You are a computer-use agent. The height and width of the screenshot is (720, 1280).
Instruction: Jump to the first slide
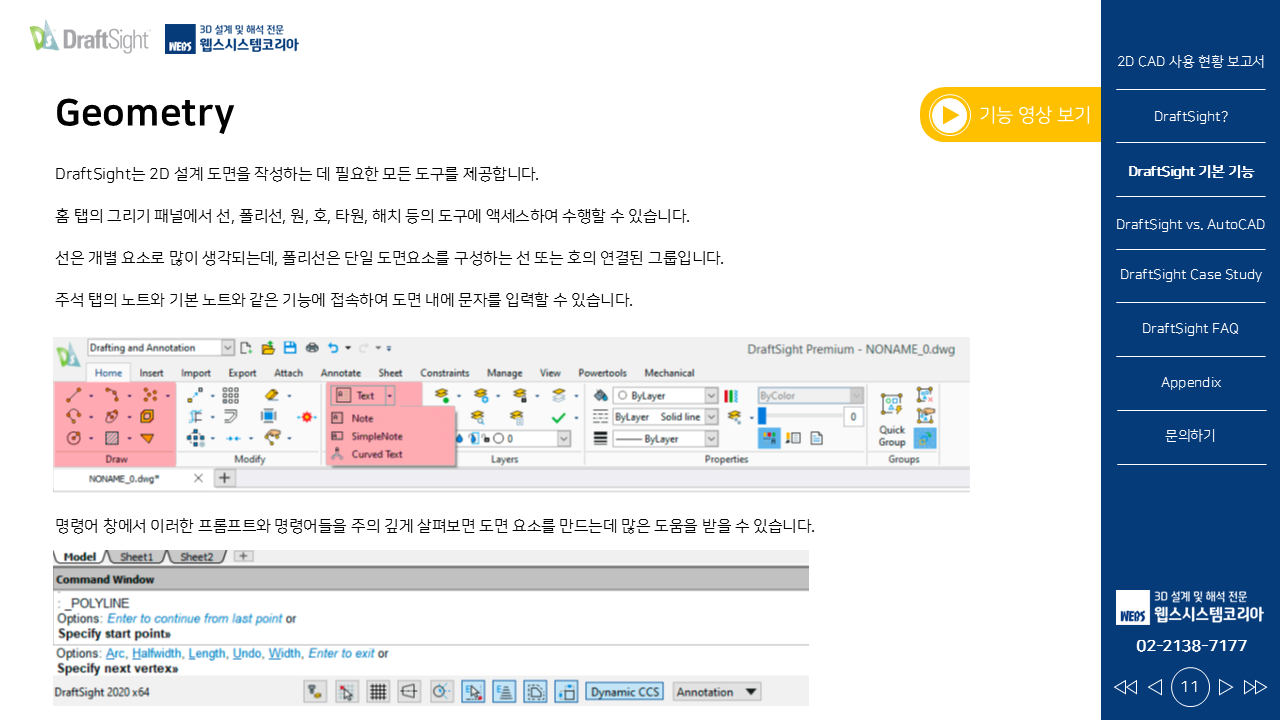pyautogui.click(x=1125, y=687)
